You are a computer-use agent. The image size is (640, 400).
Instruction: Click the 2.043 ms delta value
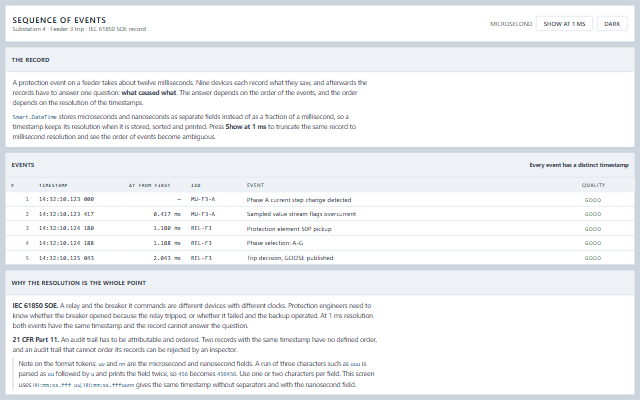coord(167,258)
